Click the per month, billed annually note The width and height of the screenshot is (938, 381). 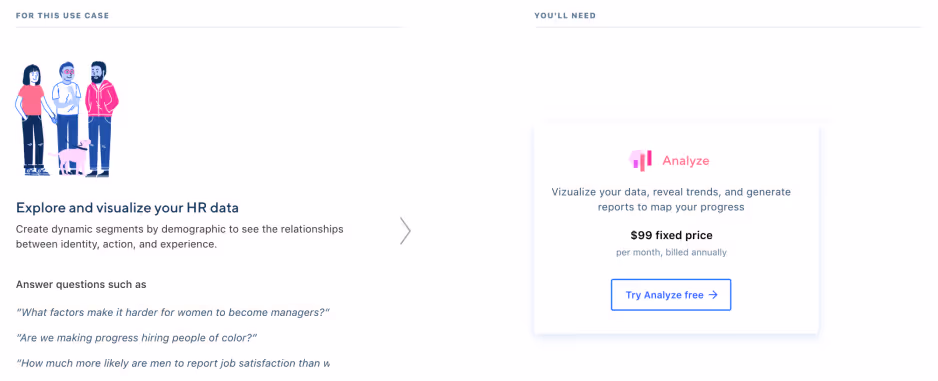pos(671,252)
